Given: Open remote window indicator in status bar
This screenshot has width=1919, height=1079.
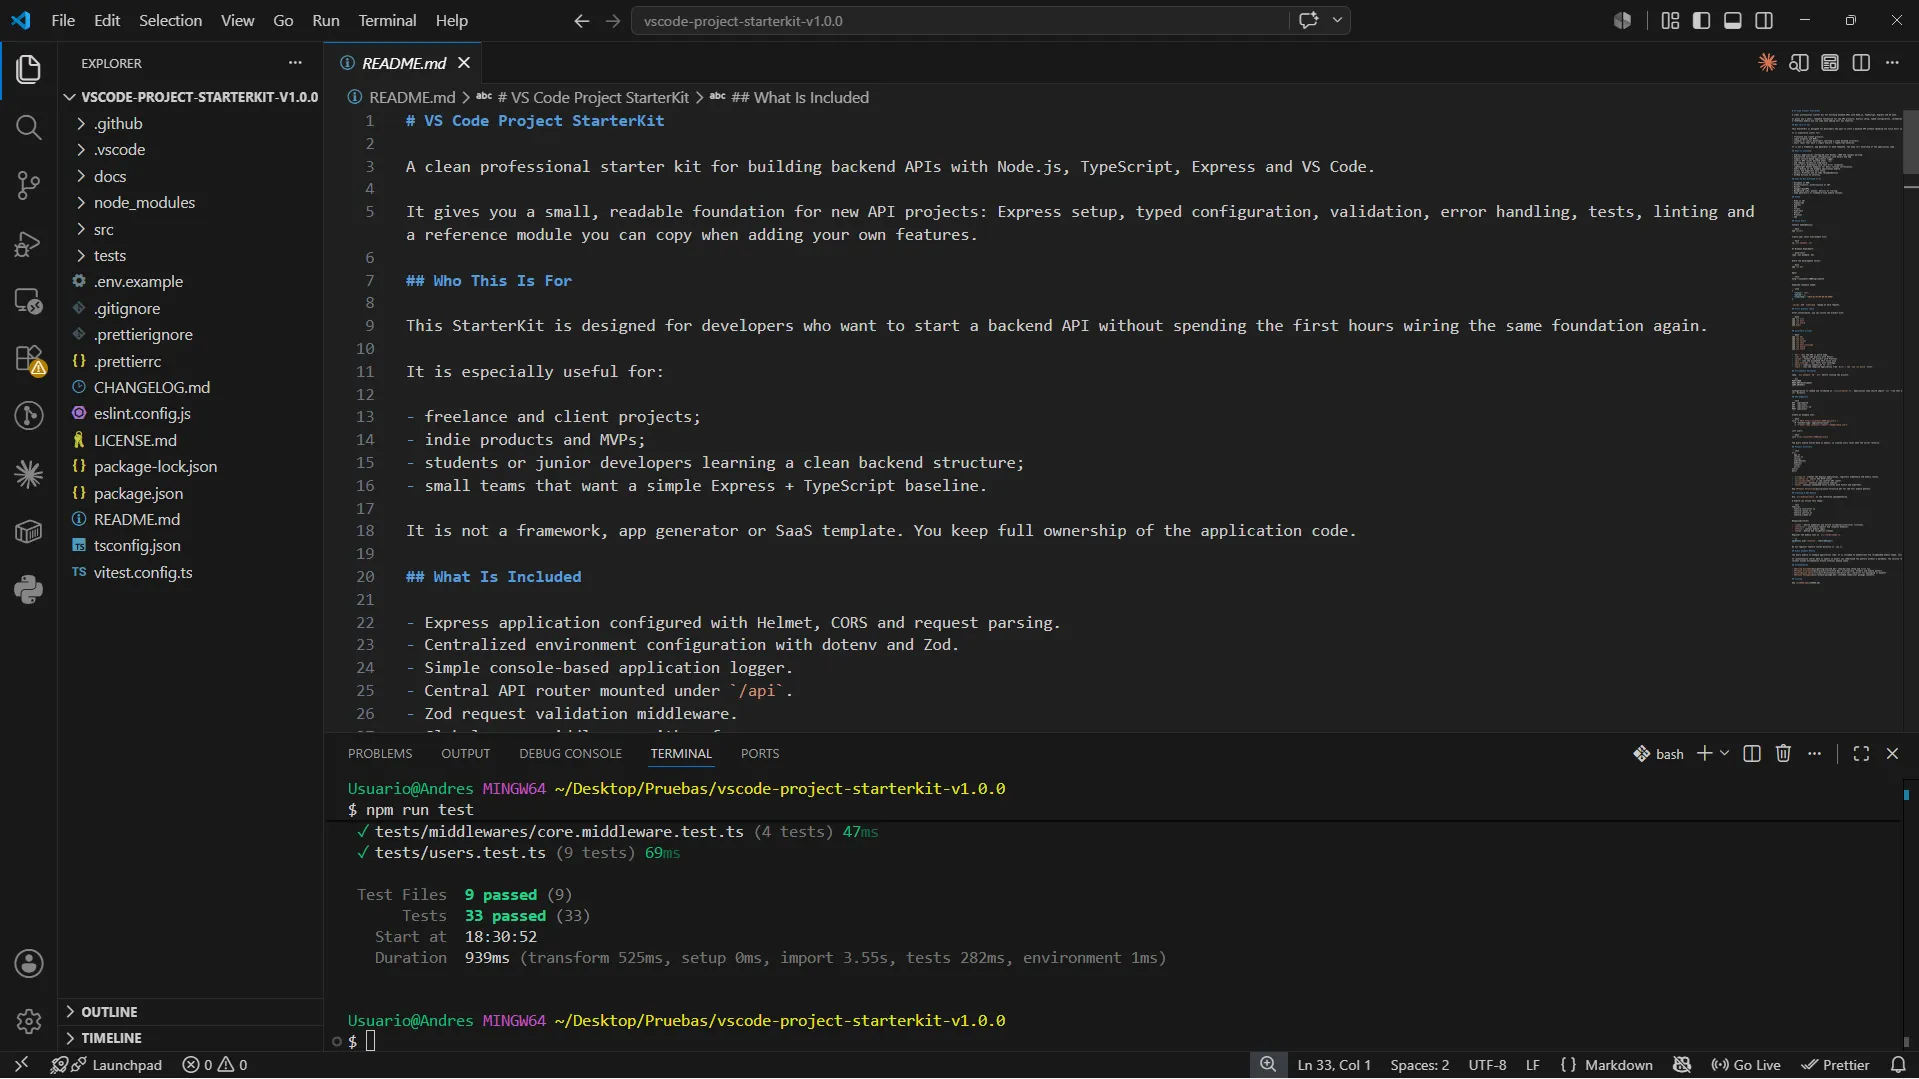Looking at the screenshot, I should click(21, 1065).
